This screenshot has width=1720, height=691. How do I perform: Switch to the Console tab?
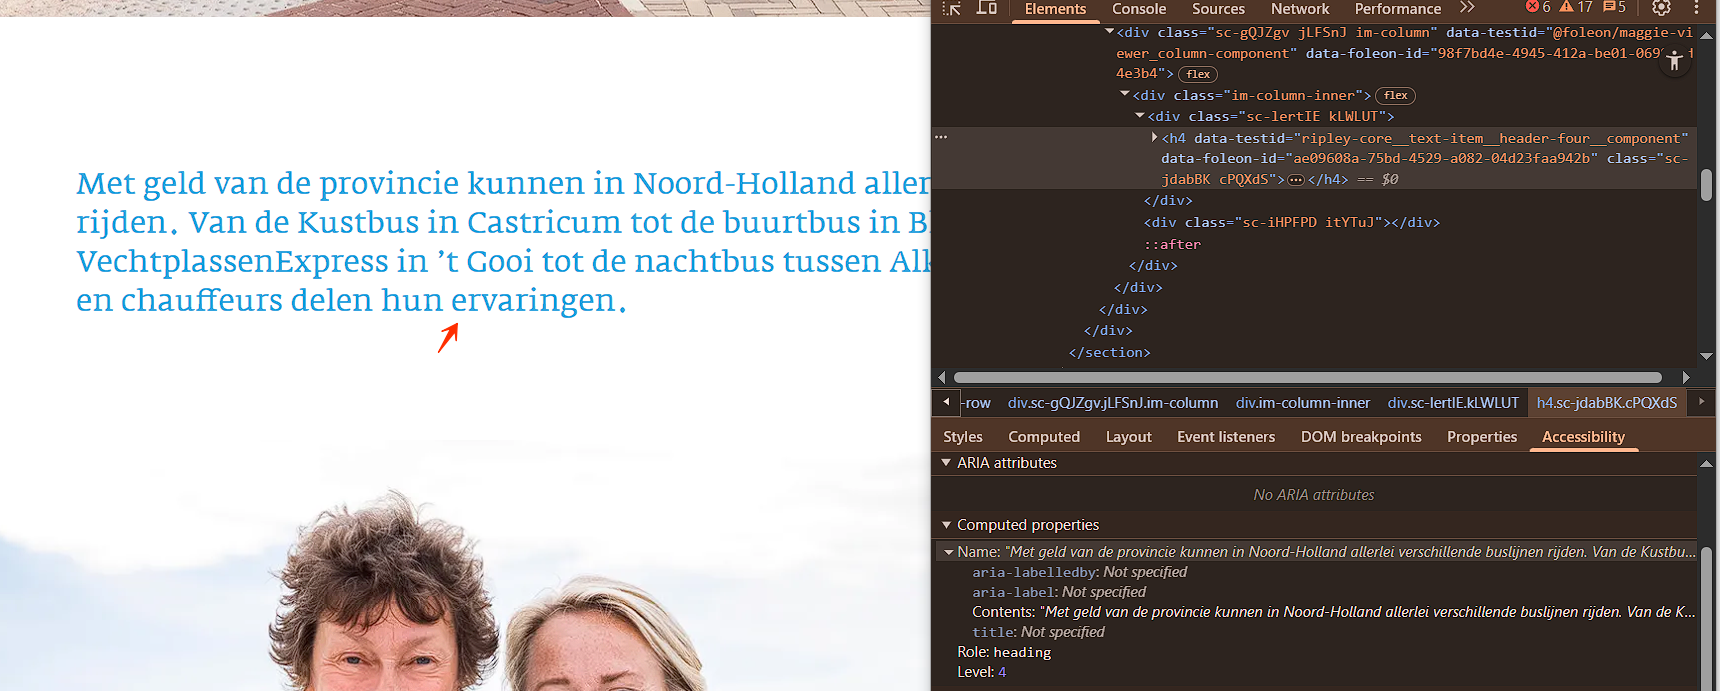point(1139,9)
